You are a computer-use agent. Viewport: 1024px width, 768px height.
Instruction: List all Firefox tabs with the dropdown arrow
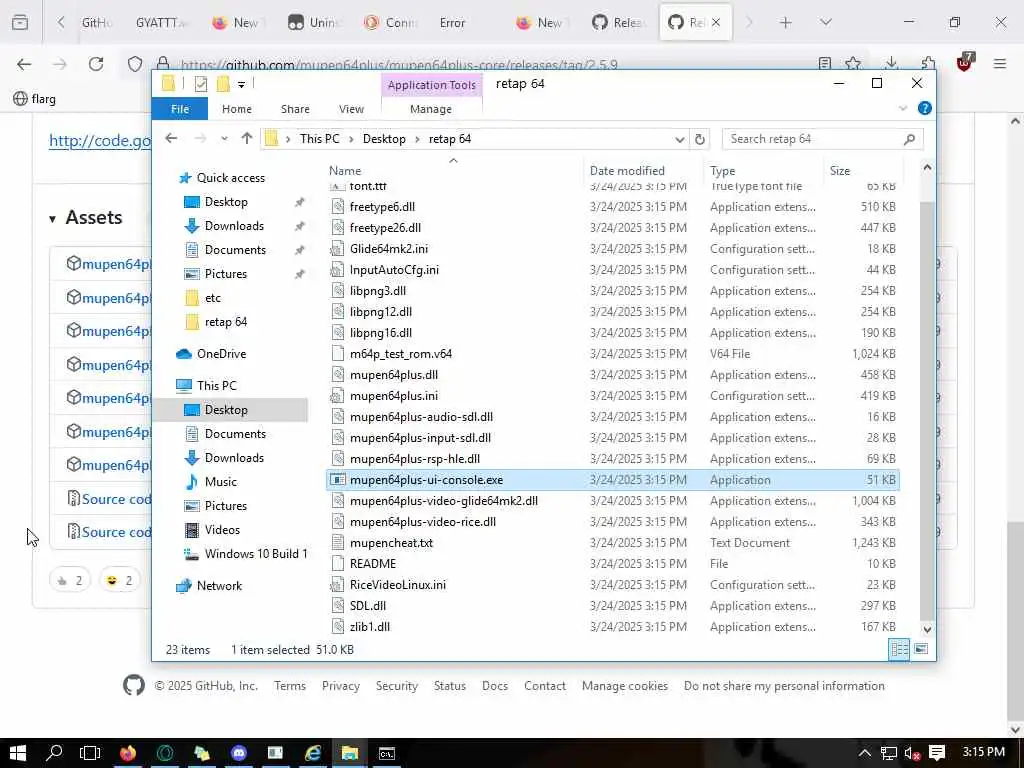coord(826,23)
